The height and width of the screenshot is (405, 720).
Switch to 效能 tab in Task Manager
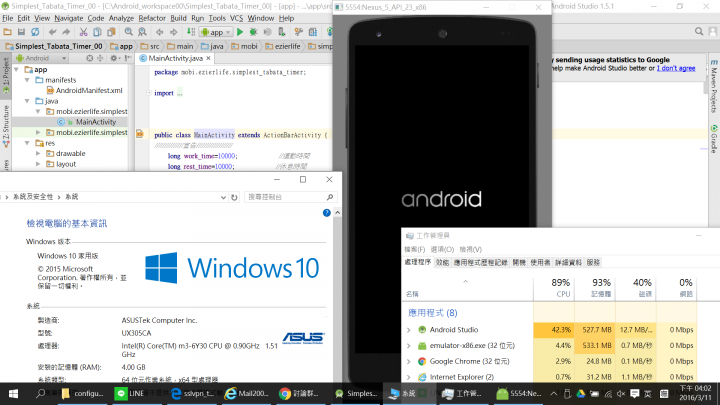[x=442, y=263]
